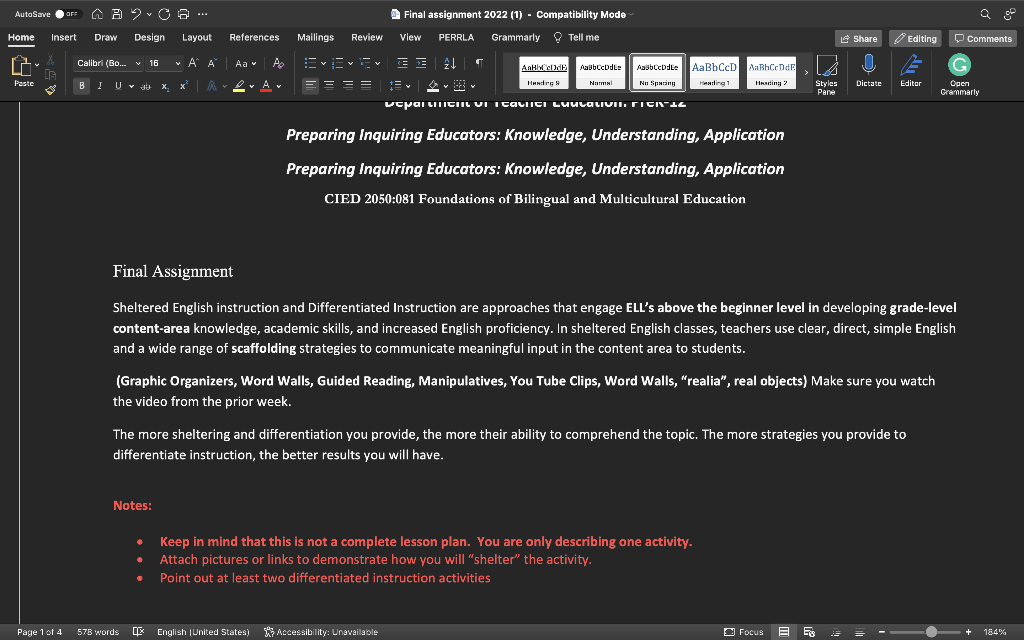Show paragraph marks with the pilcrow icon

[477, 63]
